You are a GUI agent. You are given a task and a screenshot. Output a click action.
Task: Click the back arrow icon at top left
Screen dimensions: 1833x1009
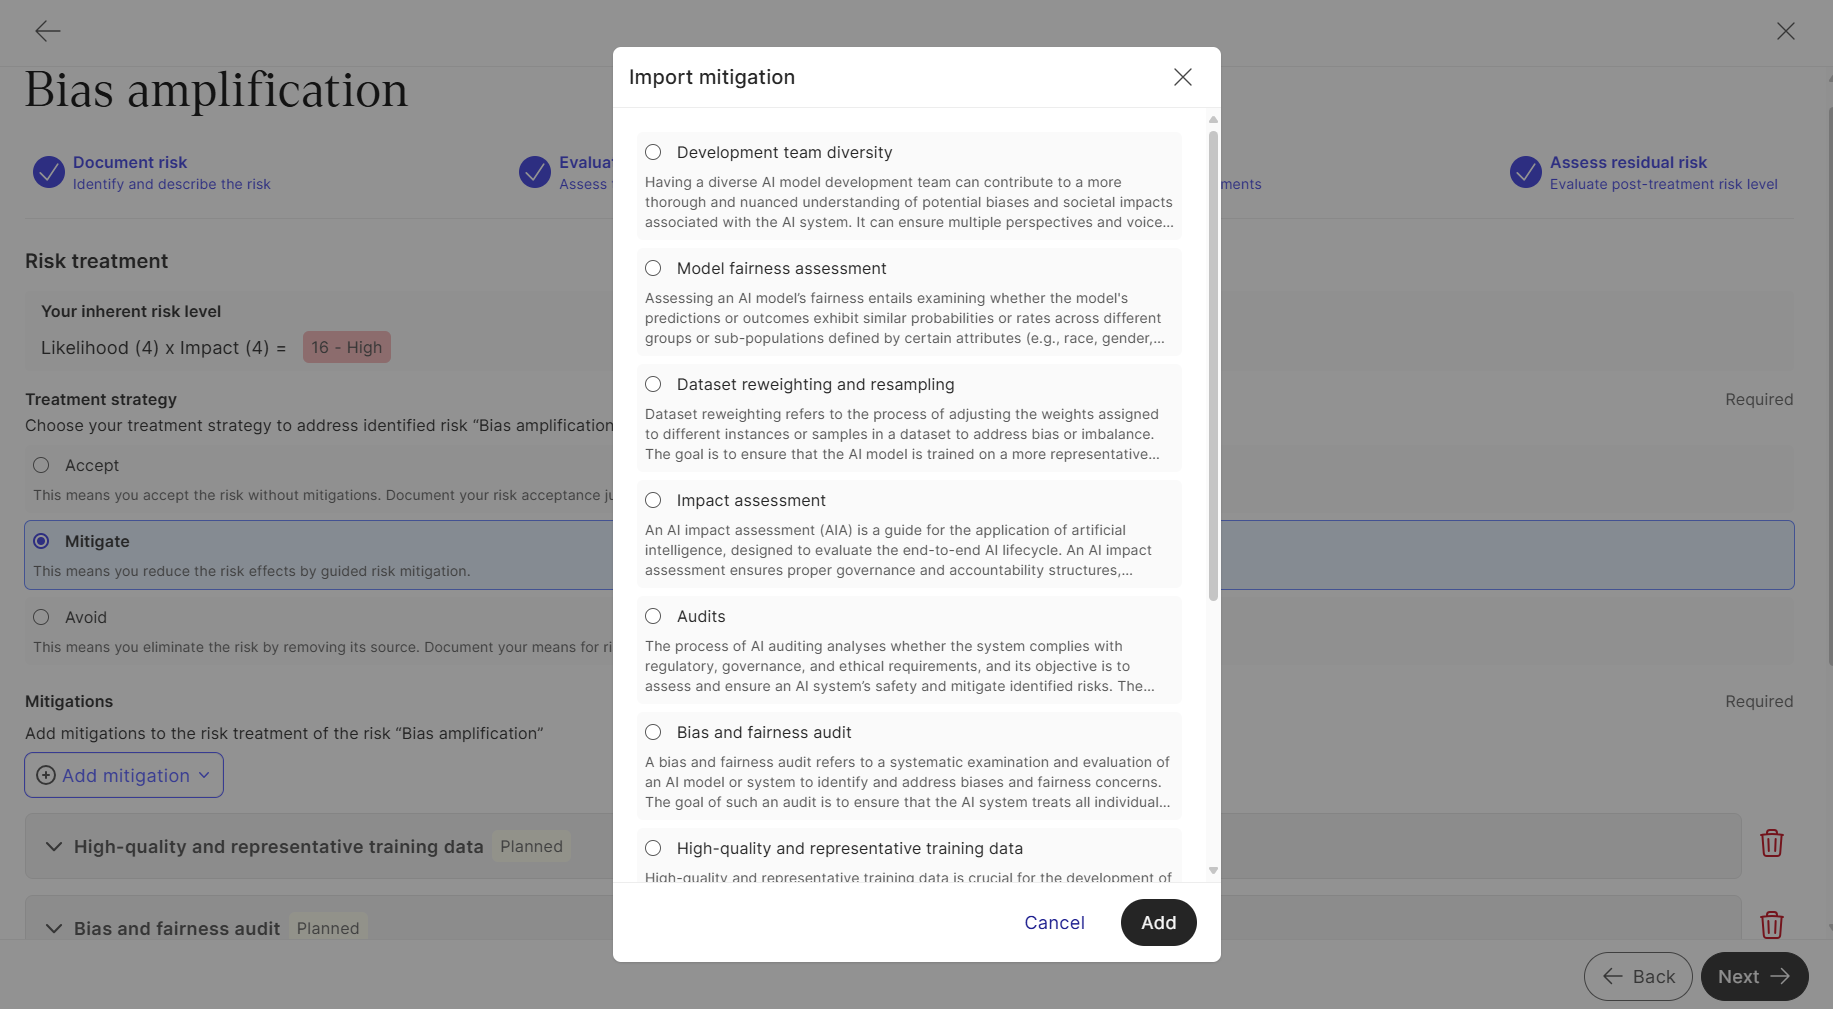click(47, 31)
